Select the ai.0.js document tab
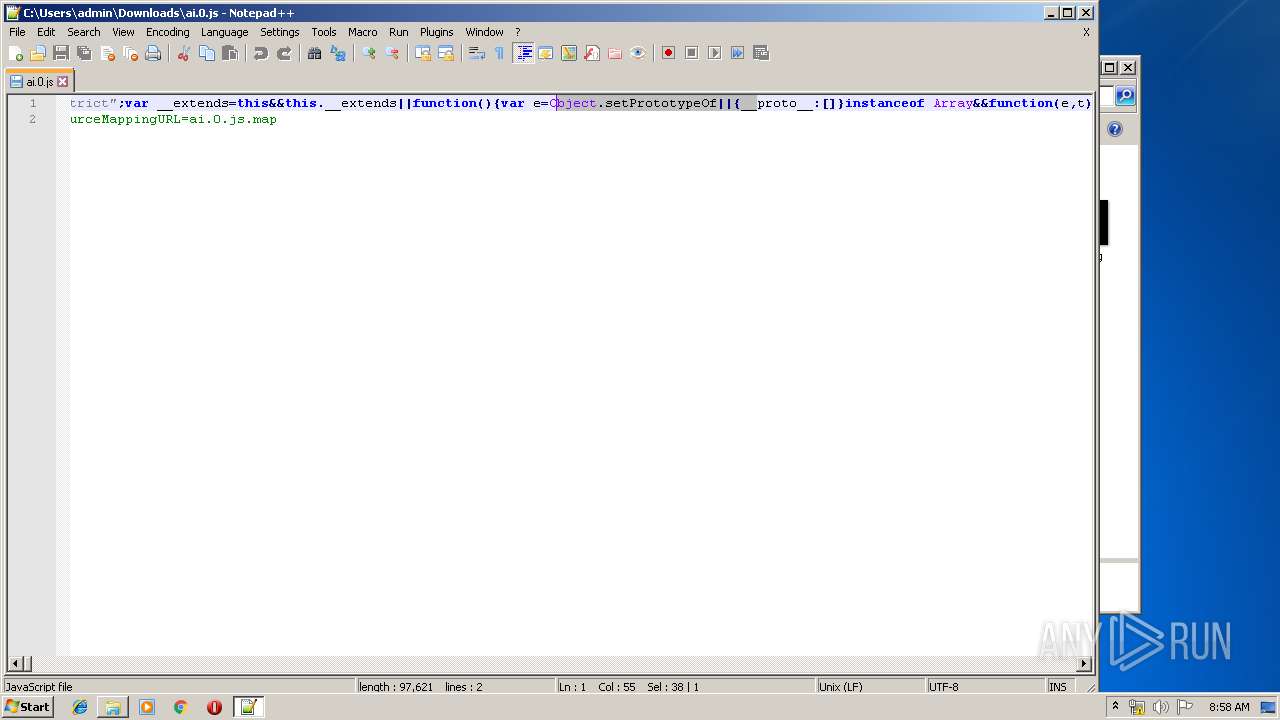Image resolution: width=1280 pixels, height=720 pixels. click(x=39, y=82)
